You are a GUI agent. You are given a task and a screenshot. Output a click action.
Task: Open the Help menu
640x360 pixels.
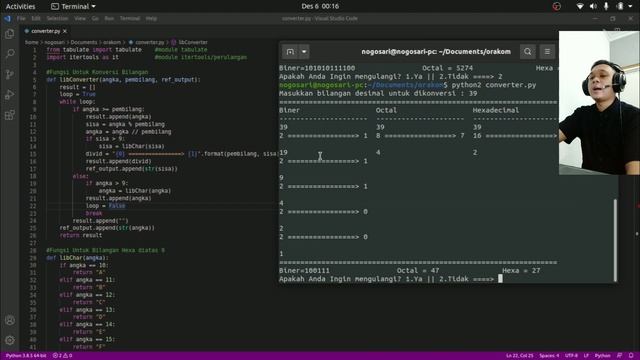[x=151, y=18]
